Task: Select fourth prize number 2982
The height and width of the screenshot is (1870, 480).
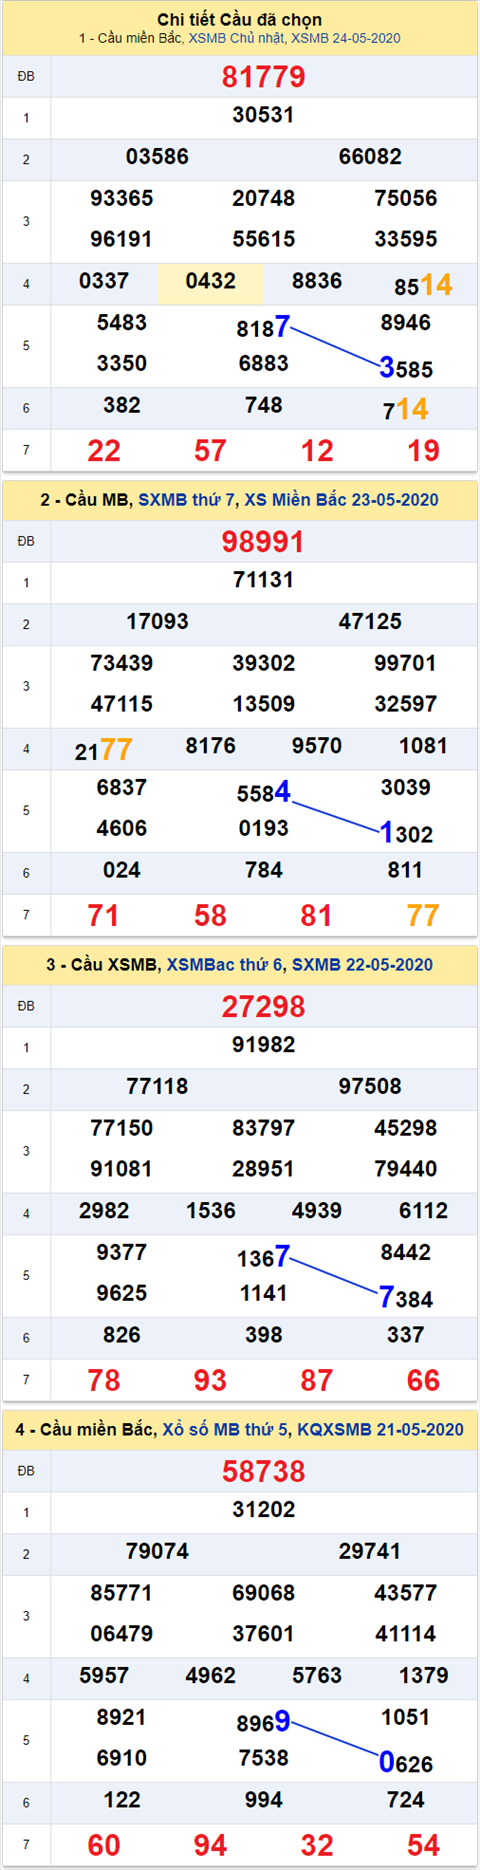Action: [104, 1211]
